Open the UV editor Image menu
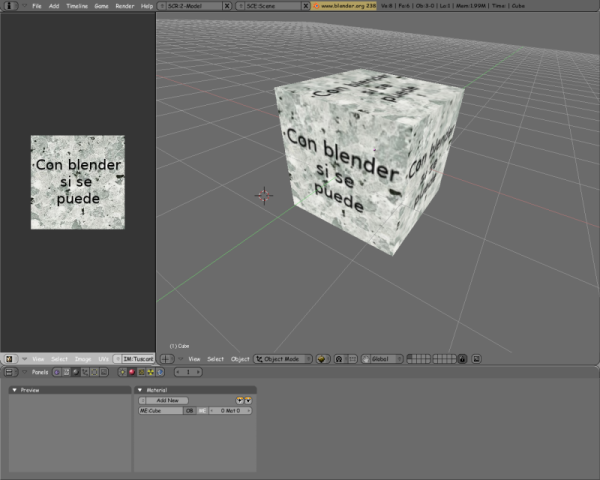This screenshot has width=600, height=480. 83,359
